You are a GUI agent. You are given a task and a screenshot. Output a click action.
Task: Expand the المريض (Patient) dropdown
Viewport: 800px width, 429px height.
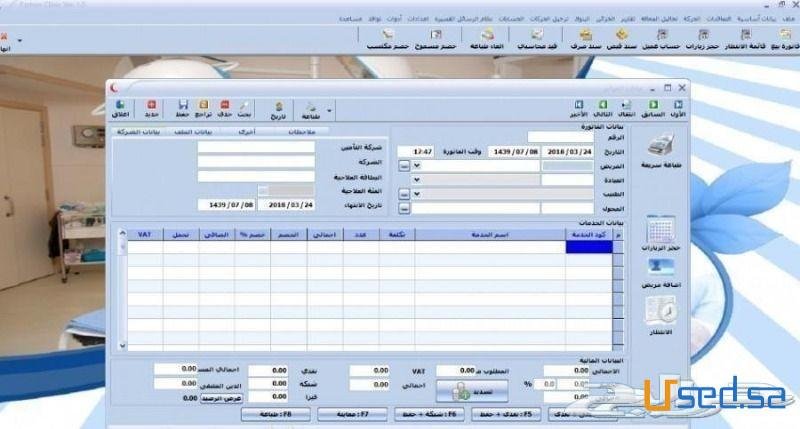coord(415,166)
